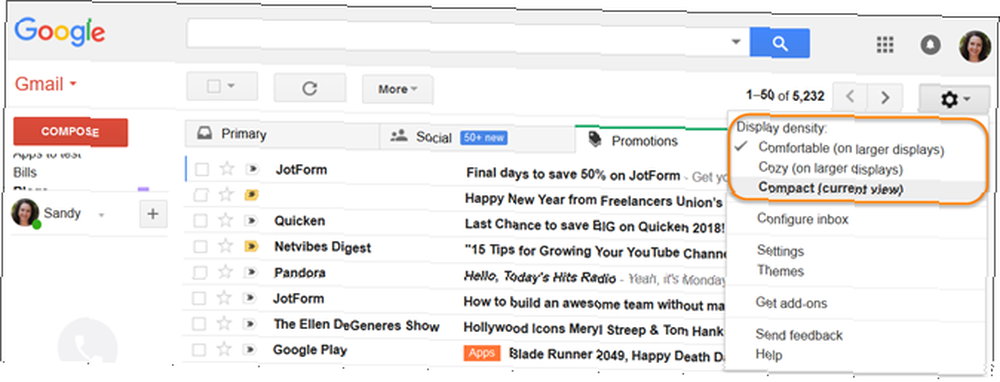The image size is (1000, 382).
Task: Show search options arrow in the search box
Action: coord(736,43)
